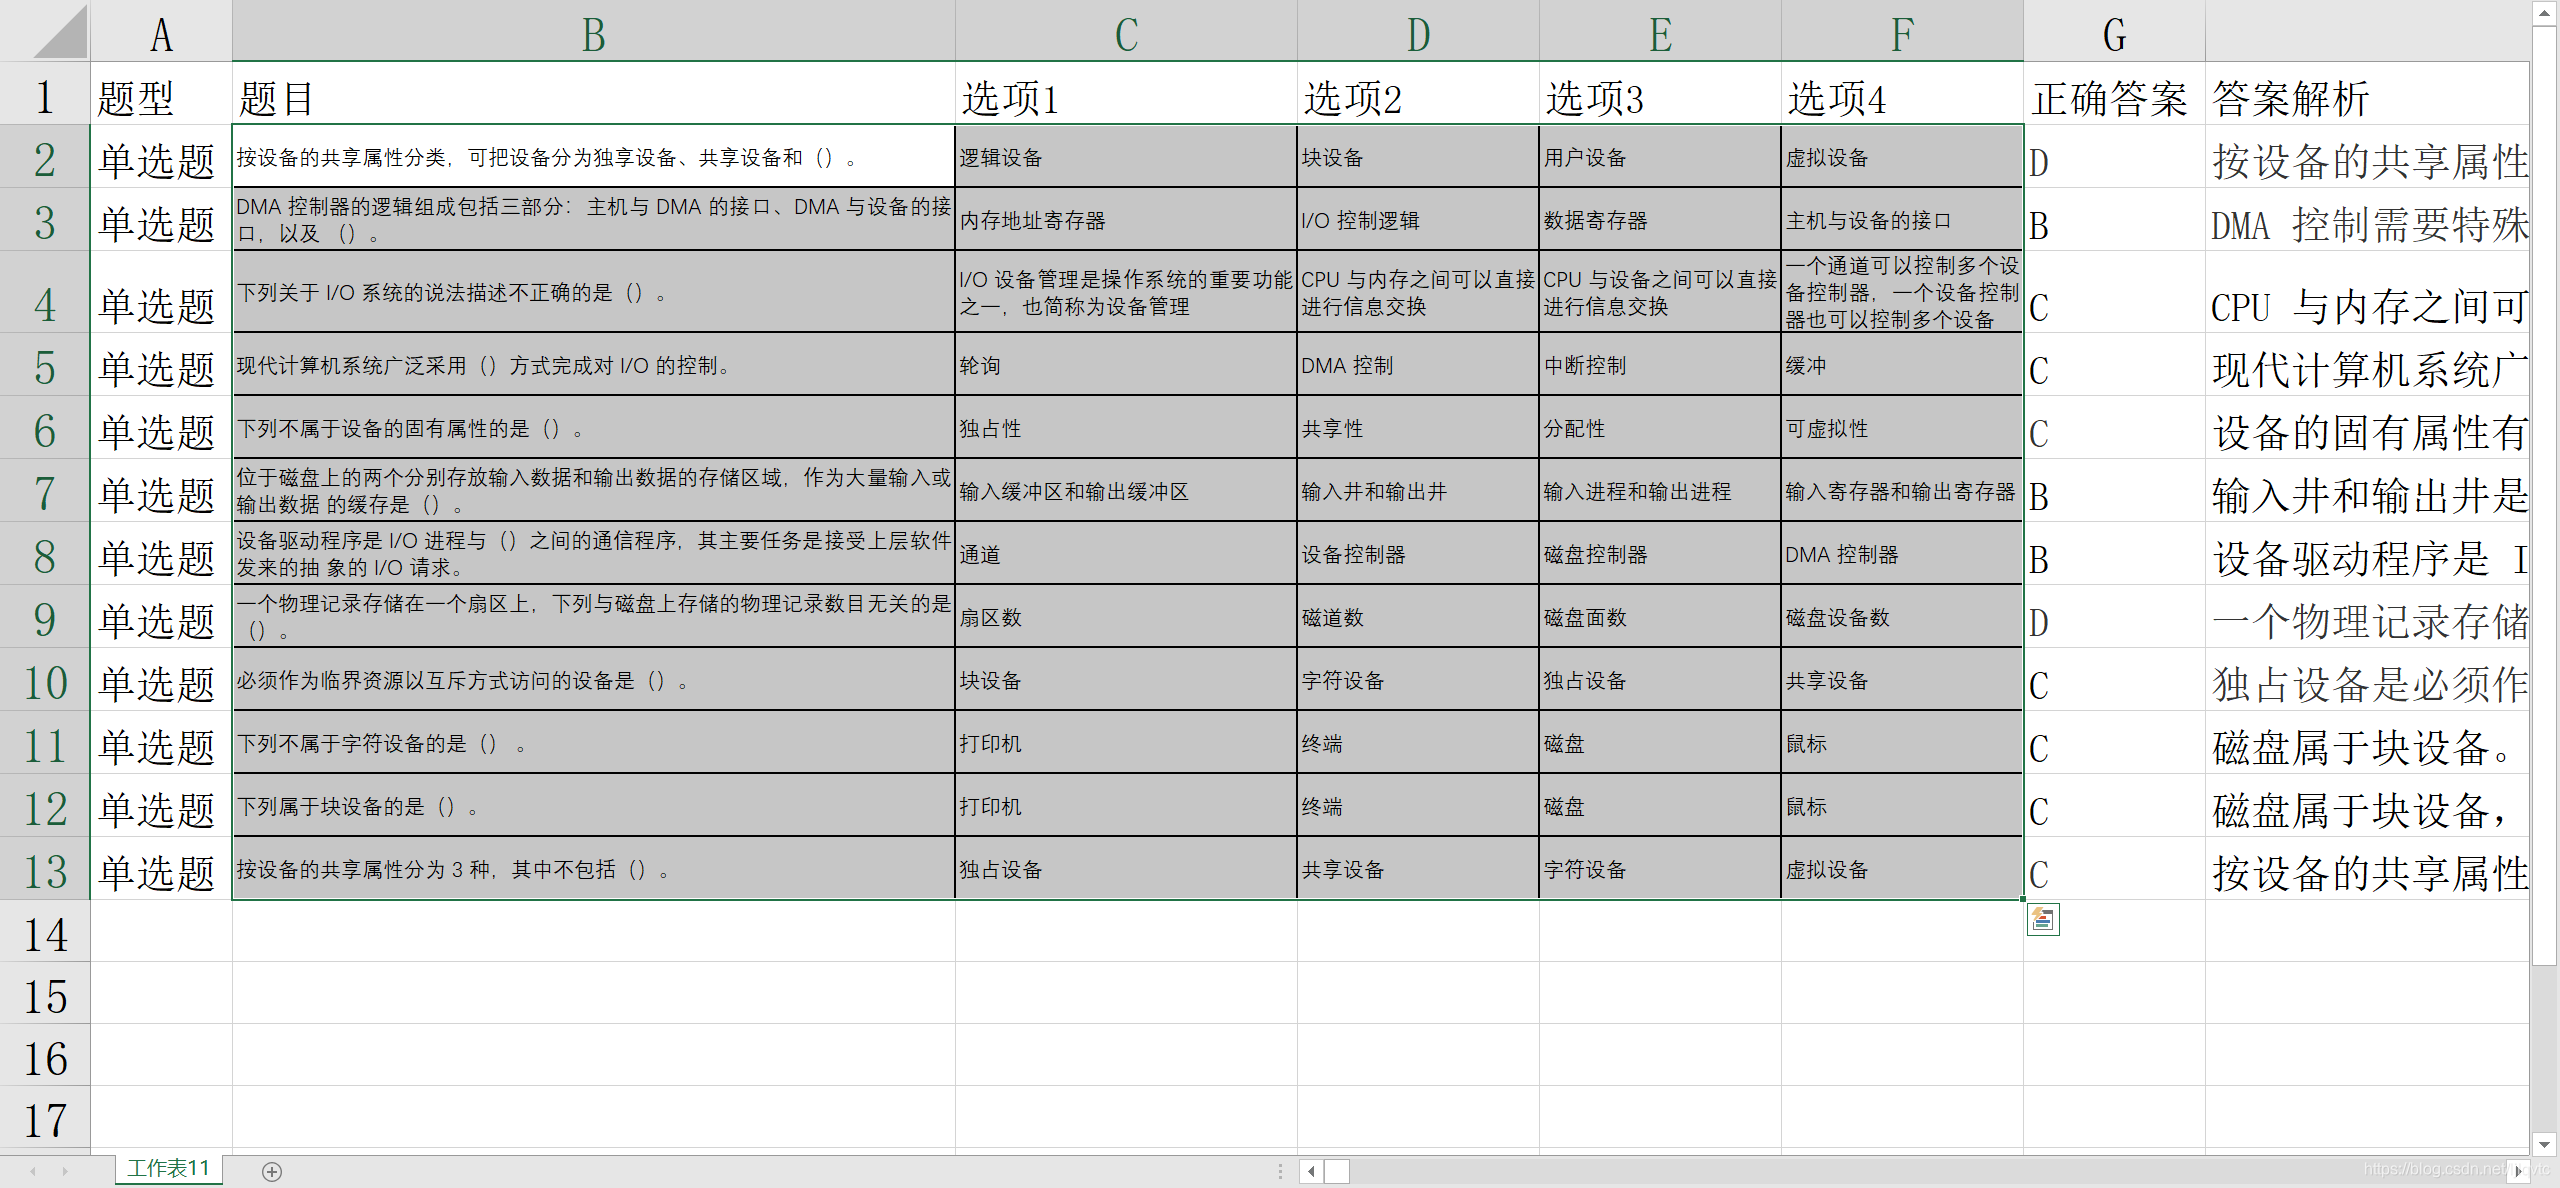Click the previous sheet navigation arrow
The height and width of the screenshot is (1188, 2560).
33,1171
